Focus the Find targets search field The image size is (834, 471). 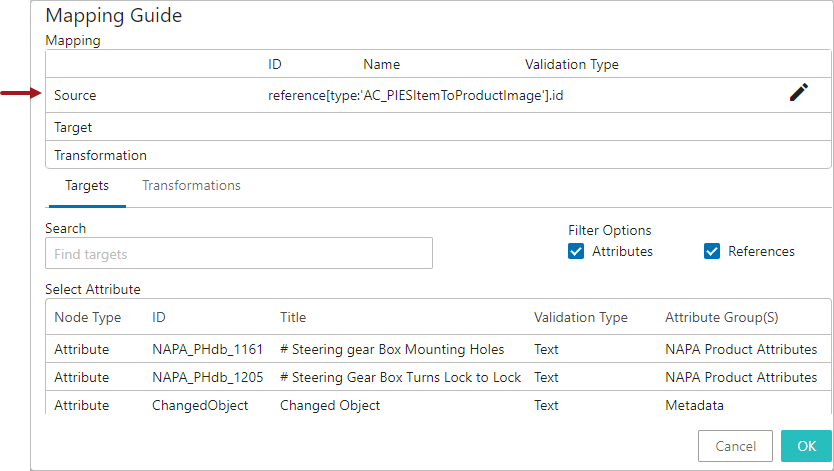239,254
